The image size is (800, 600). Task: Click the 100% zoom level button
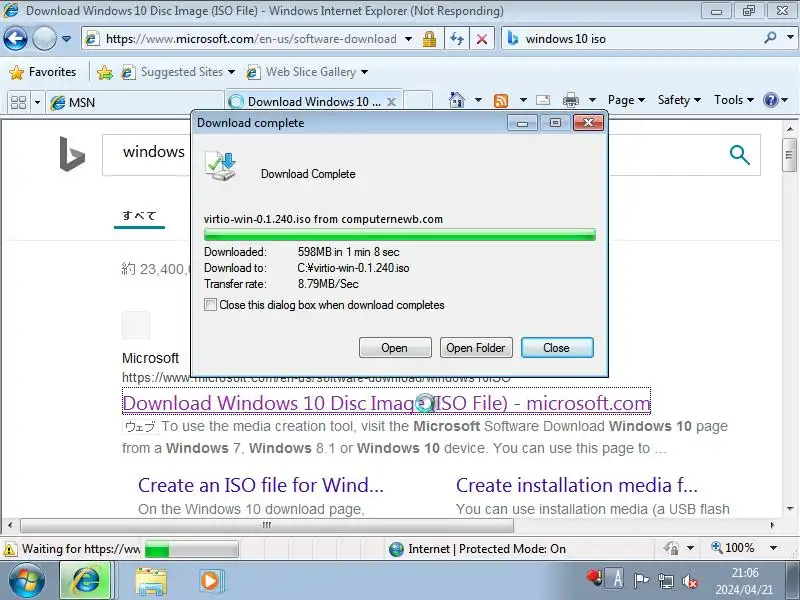point(733,548)
